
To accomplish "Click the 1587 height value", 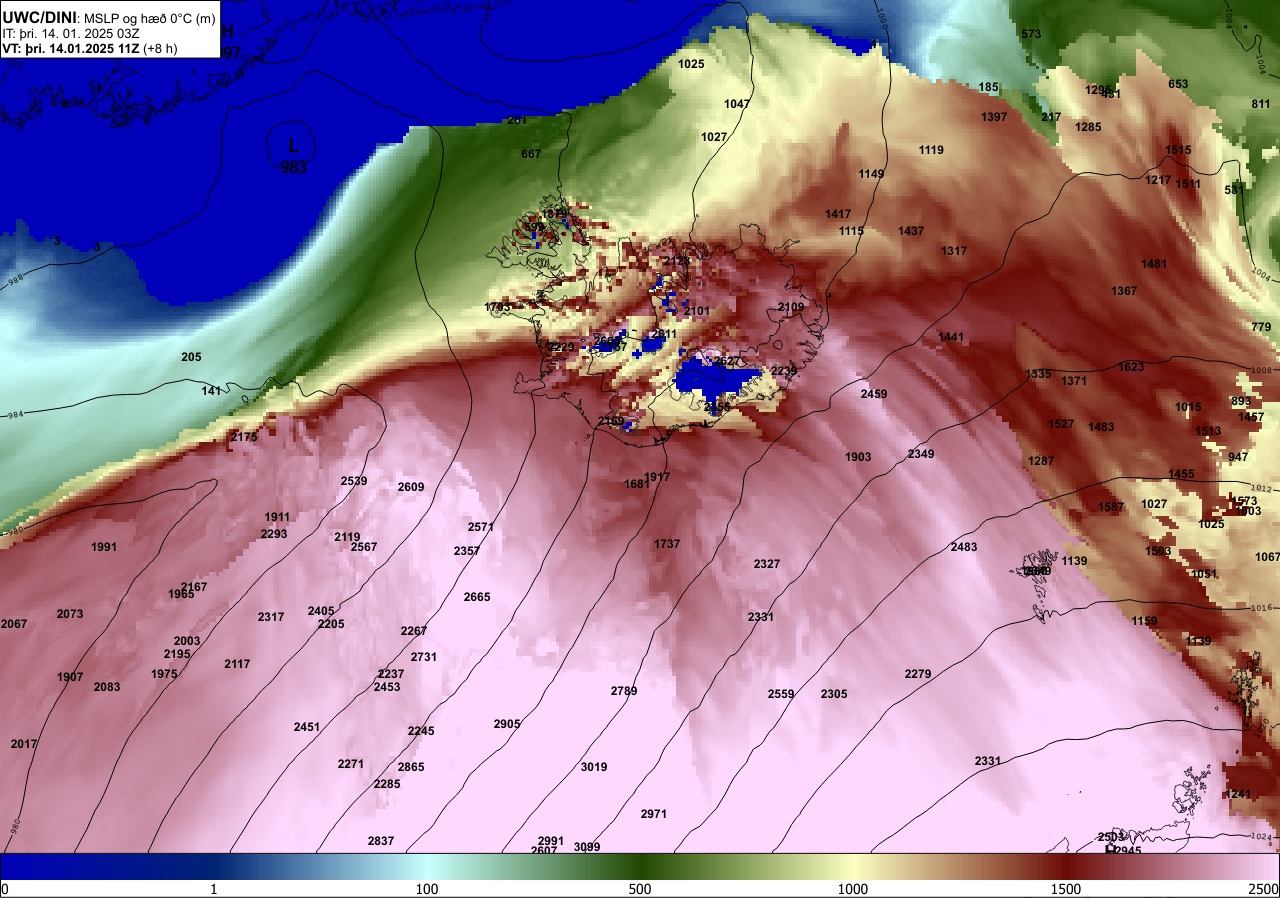I will coord(1111,507).
